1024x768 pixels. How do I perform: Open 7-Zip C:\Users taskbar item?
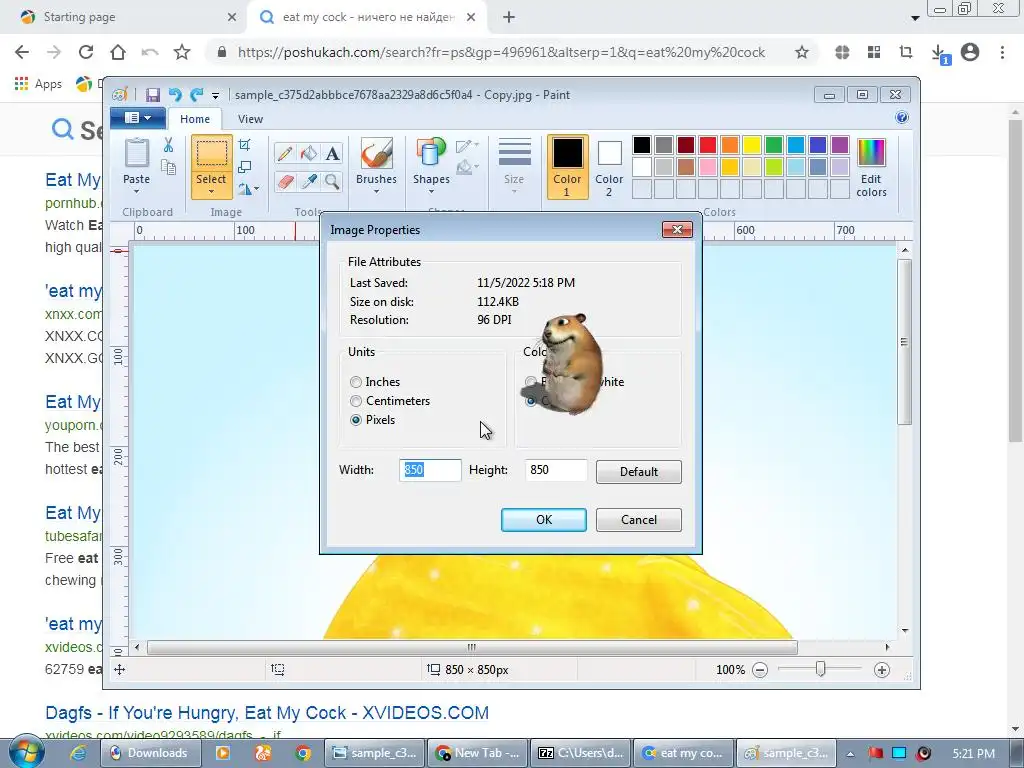click(581, 753)
